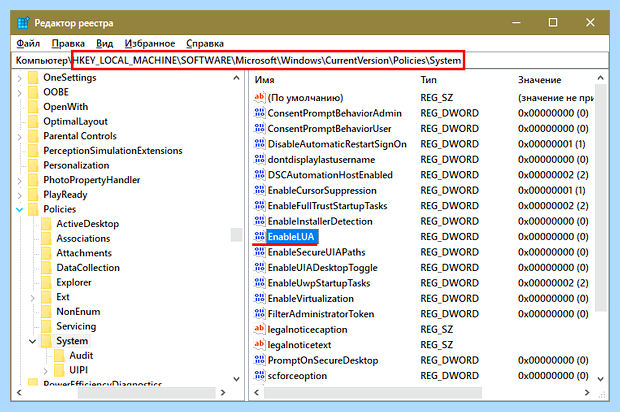This screenshot has height=412, width=620.
Task: Select the EnableVirtualization value name
Action: click(x=310, y=298)
